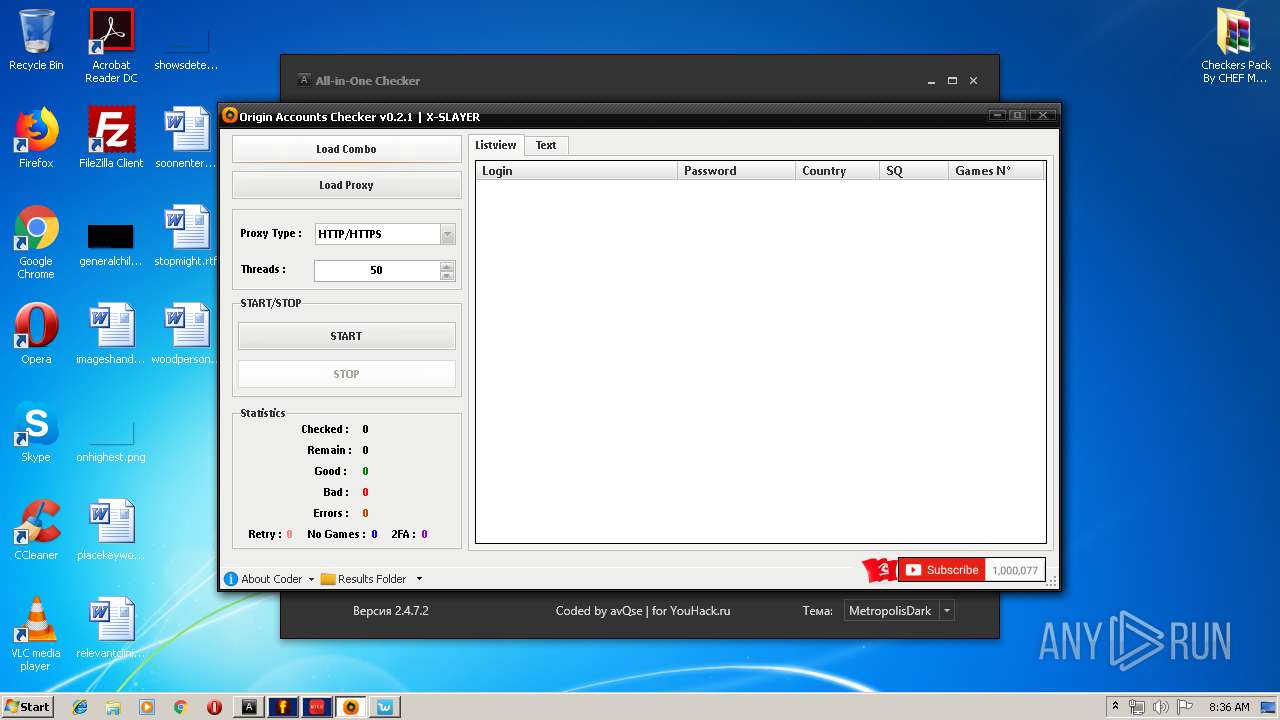The width and height of the screenshot is (1280, 720).
Task: Launch Google Chrome desktop shortcut
Action: point(36,242)
